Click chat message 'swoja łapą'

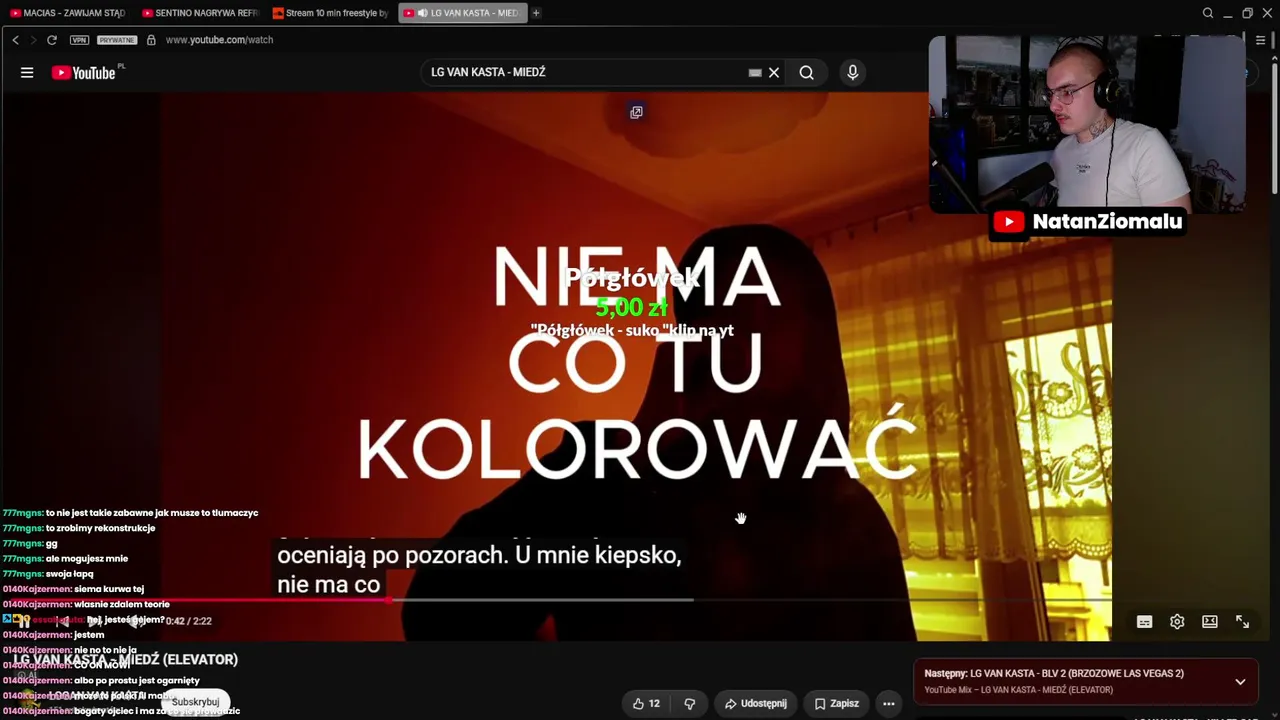click(x=70, y=574)
